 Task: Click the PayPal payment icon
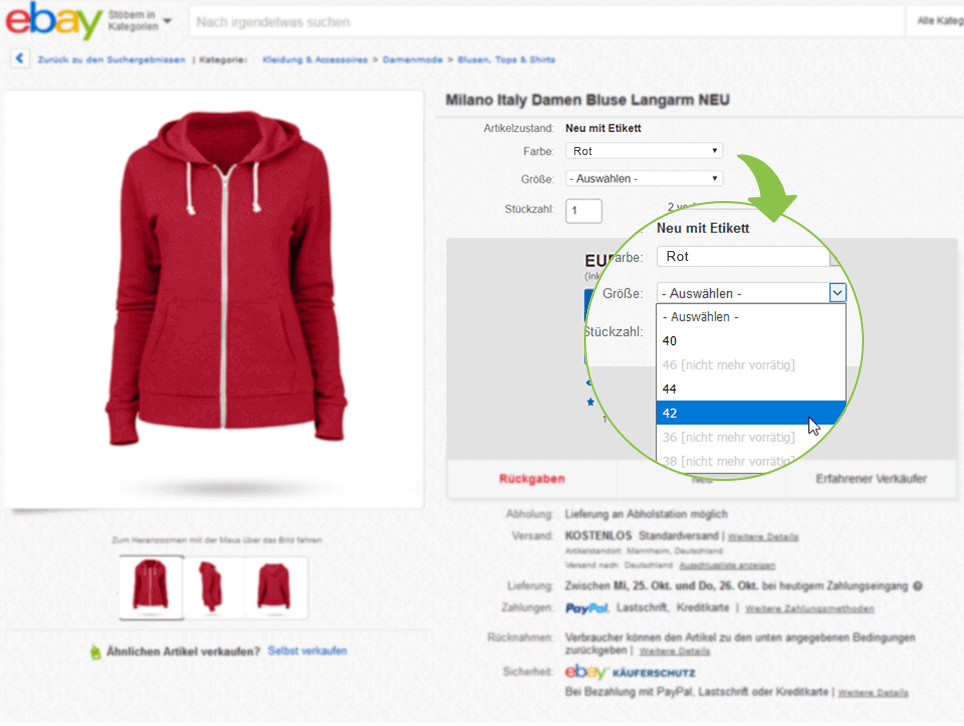tap(586, 606)
